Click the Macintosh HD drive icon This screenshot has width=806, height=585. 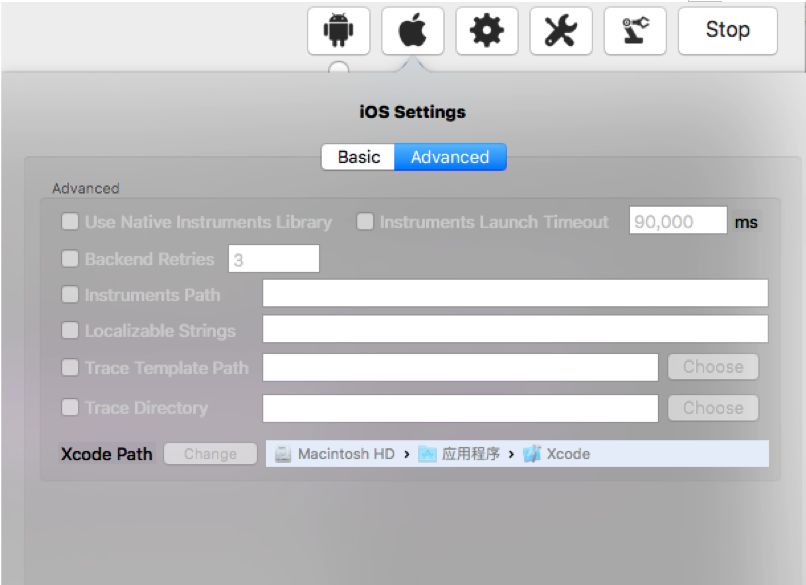coord(283,454)
